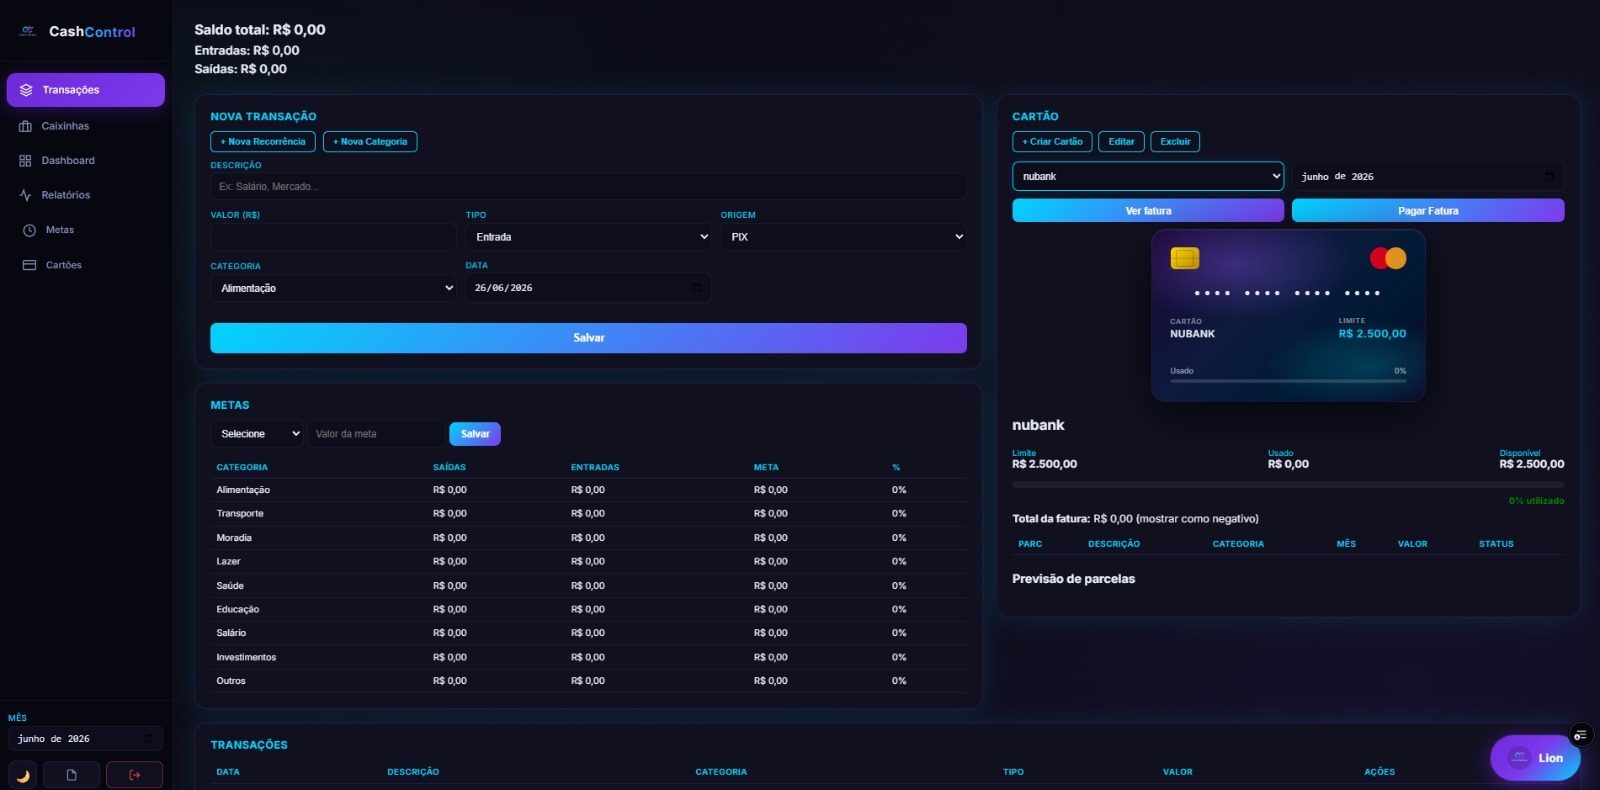Click the nubank limit usage bar
The height and width of the screenshot is (790, 1600).
(1288, 485)
